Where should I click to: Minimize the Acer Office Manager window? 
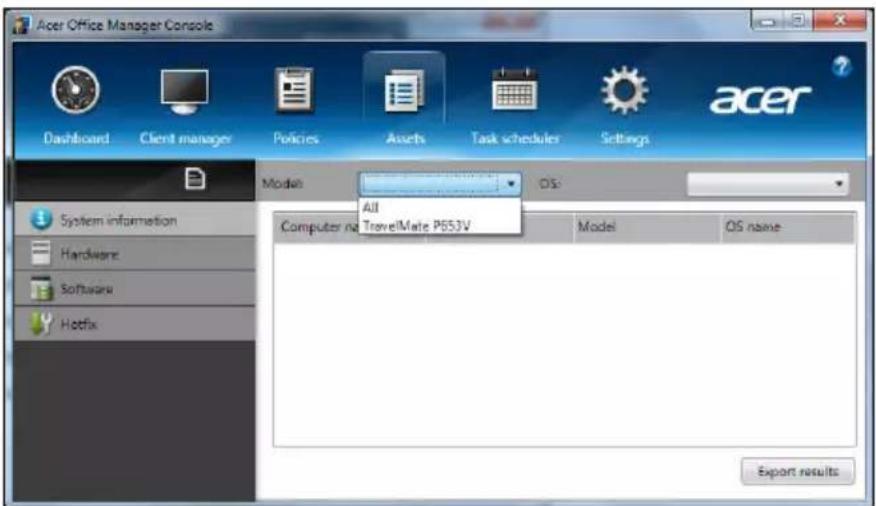coord(768,21)
